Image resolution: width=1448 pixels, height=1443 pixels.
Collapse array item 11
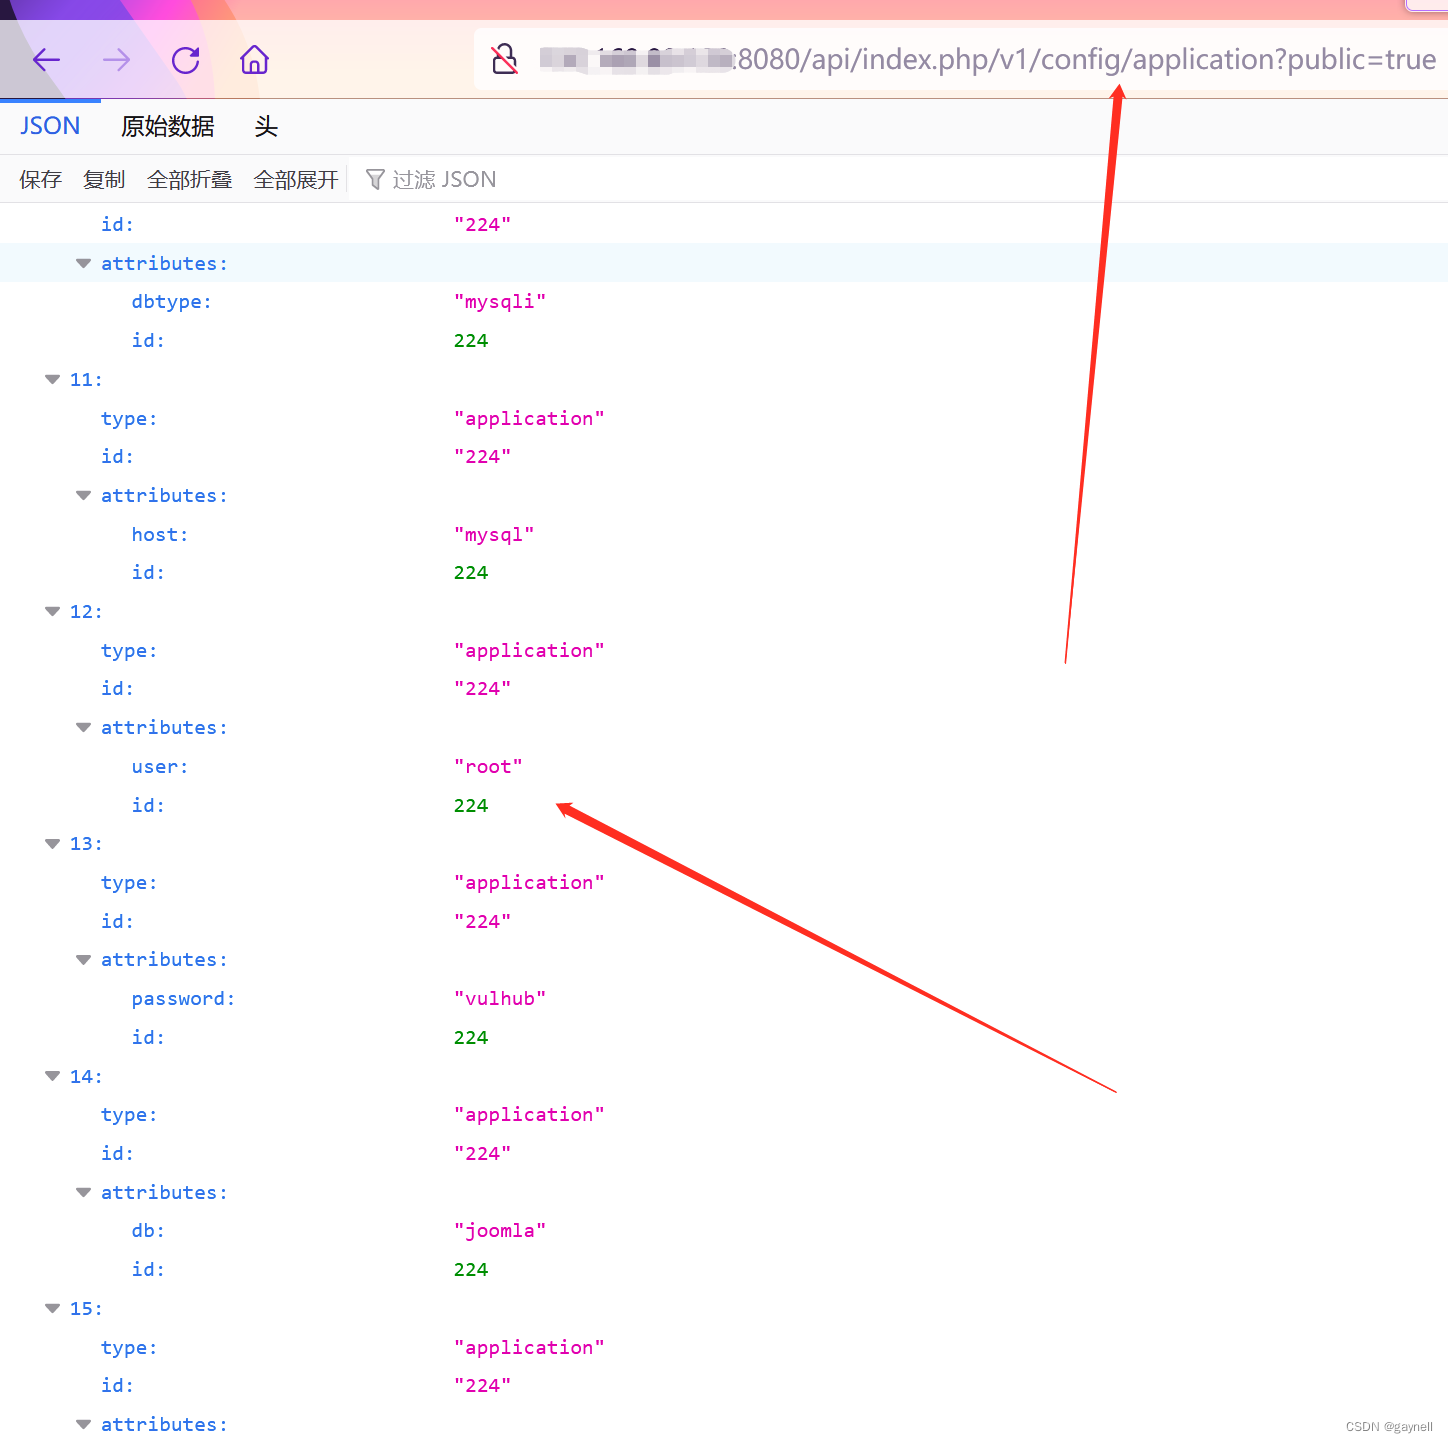(52, 379)
